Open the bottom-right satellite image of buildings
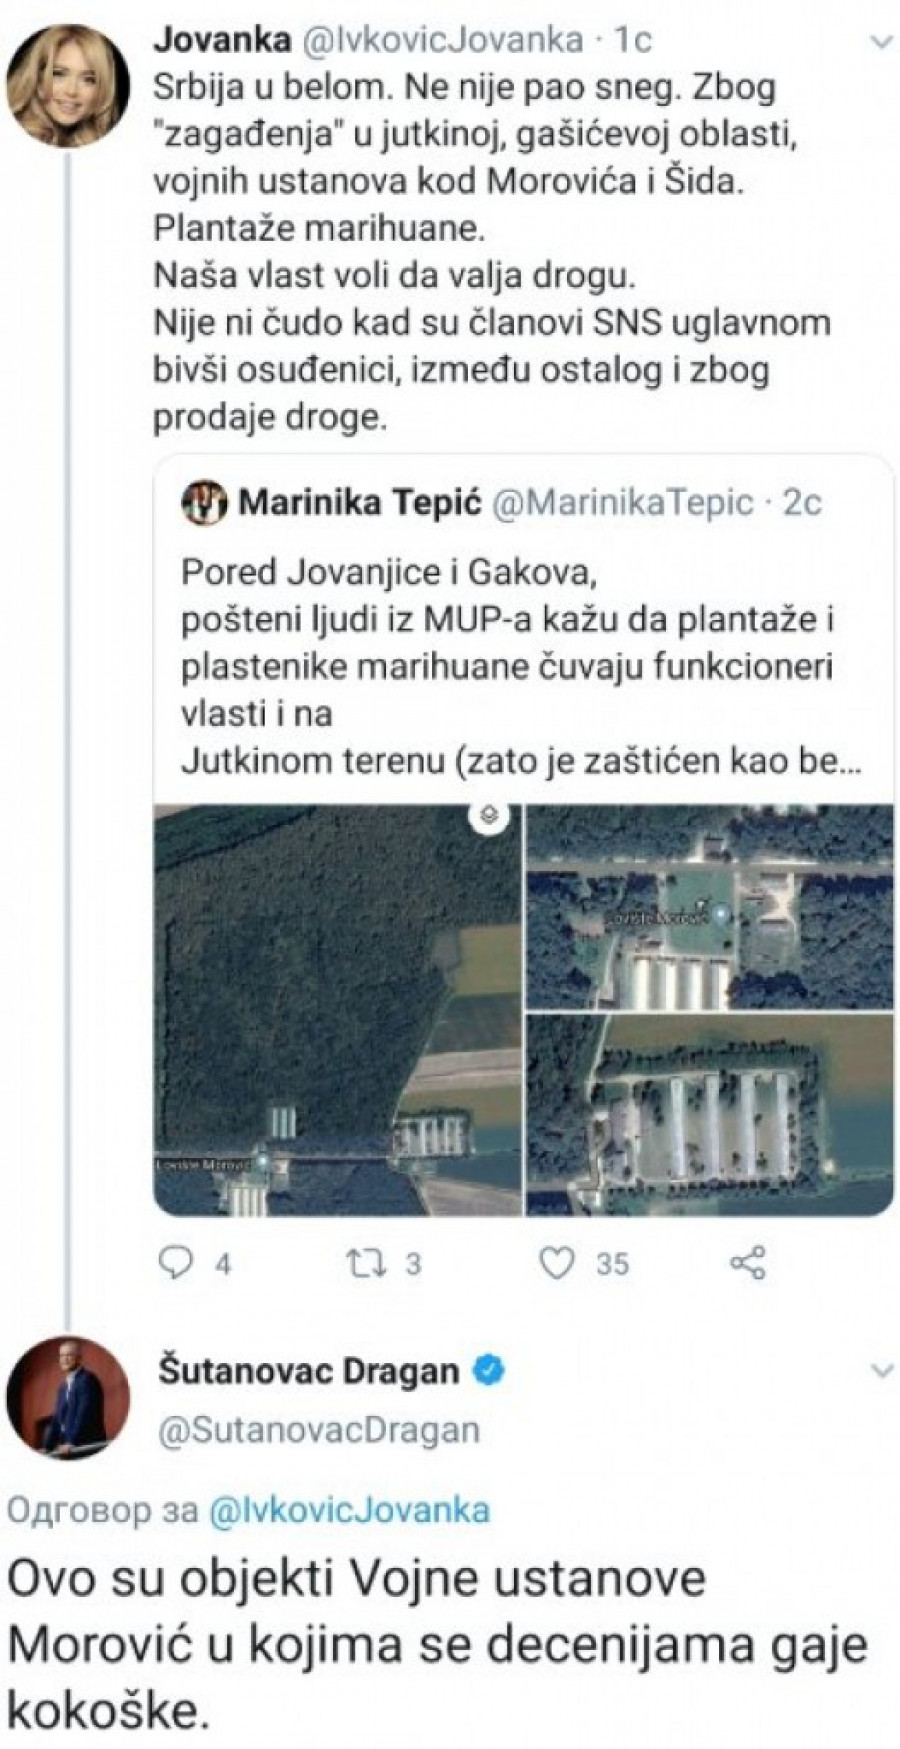 coord(710,1115)
